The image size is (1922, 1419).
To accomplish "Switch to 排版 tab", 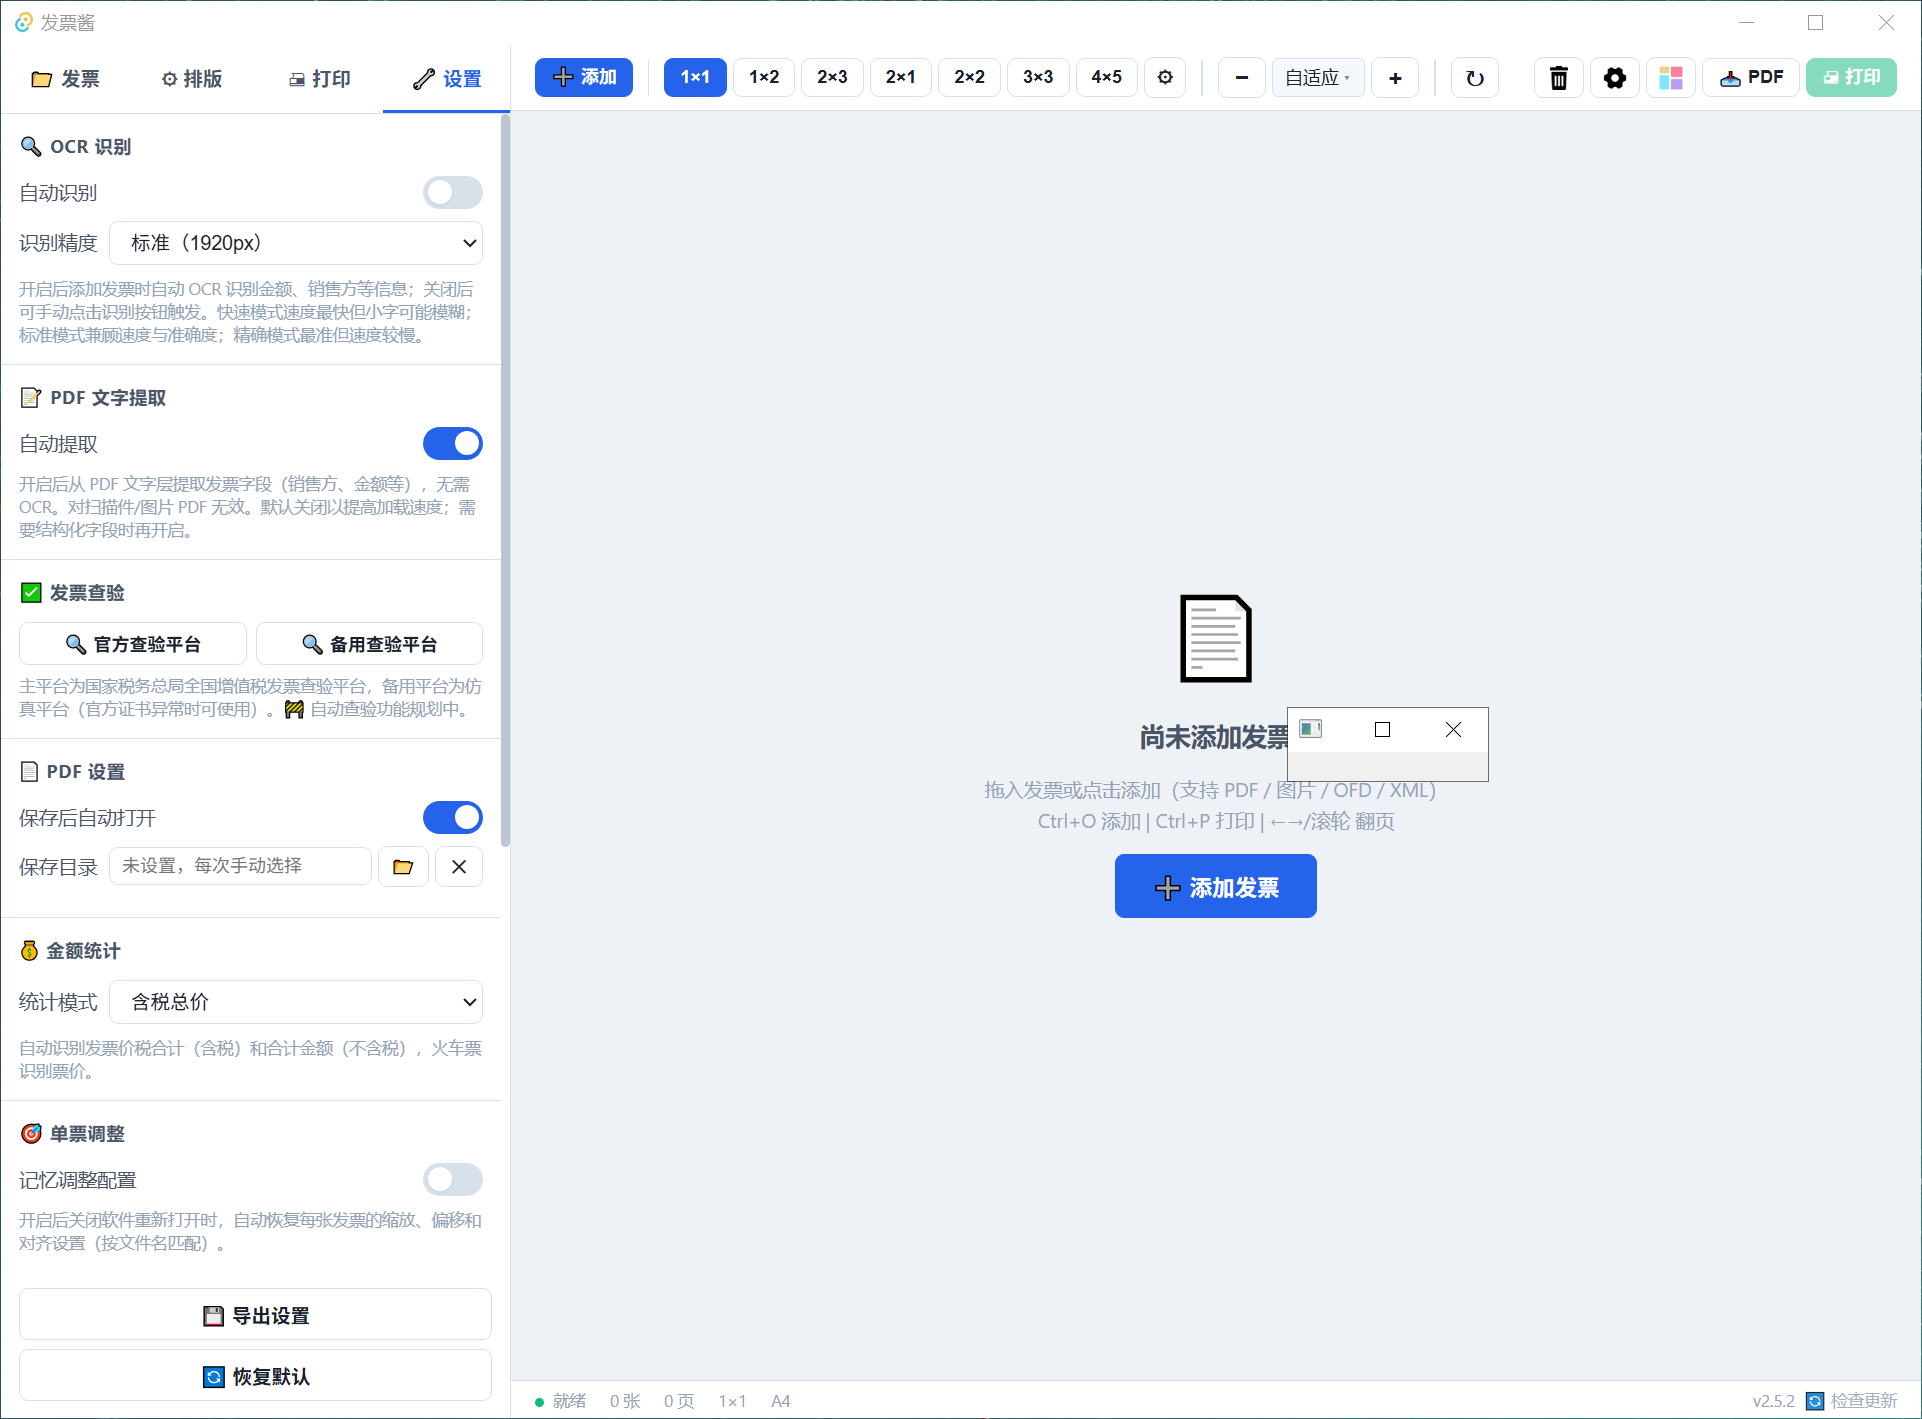I will 192,79.
